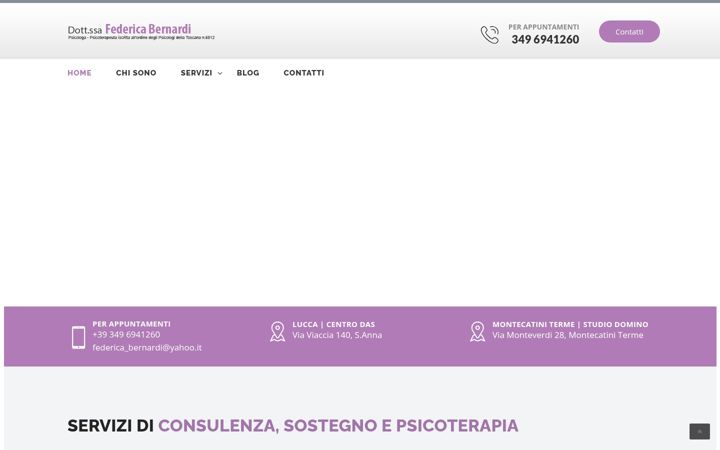Click the +39 349 6941260 phone link
This screenshot has height=450, width=720.
126,335
